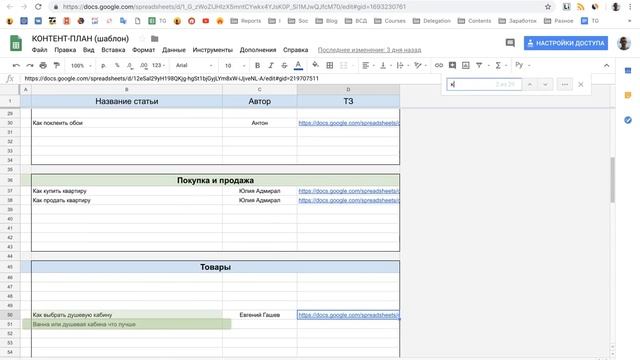Image resolution: width=640 pixels, height=360 pixels.
Task: Open the Данные menu
Action: [x=173, y=50]
